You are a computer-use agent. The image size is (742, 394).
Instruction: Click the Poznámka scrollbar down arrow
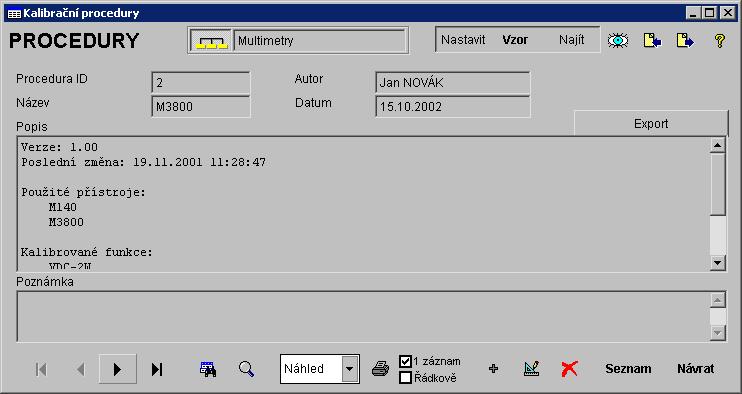[718, 333]
